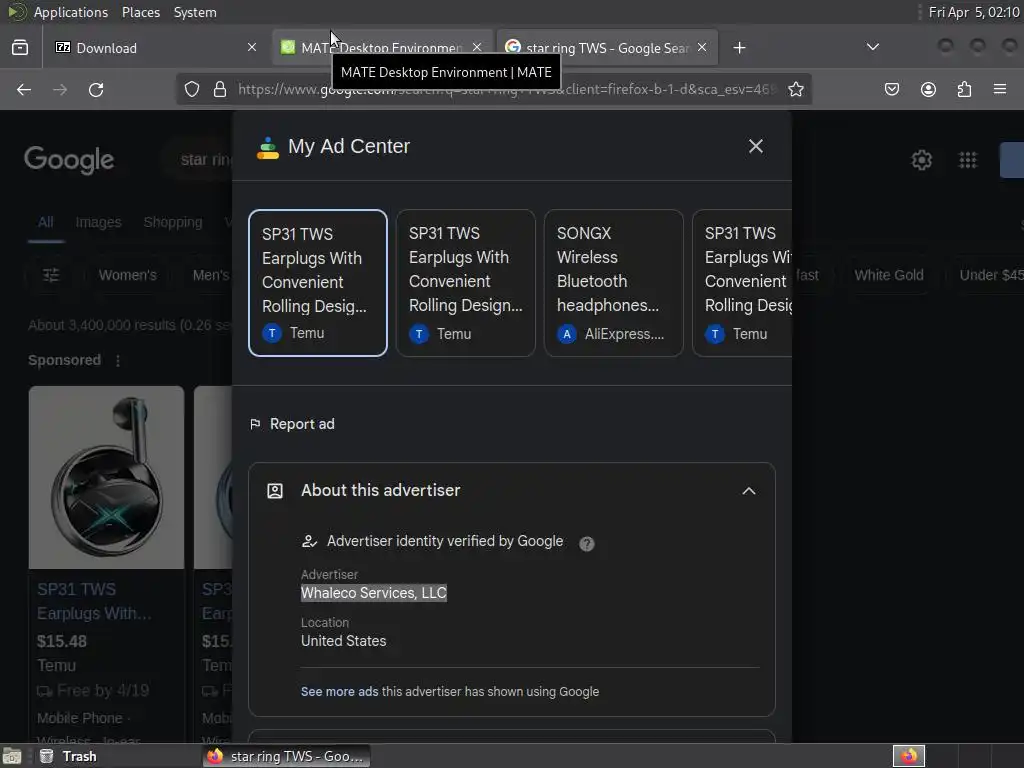Close the Download tab

click(x=252, y=47)
